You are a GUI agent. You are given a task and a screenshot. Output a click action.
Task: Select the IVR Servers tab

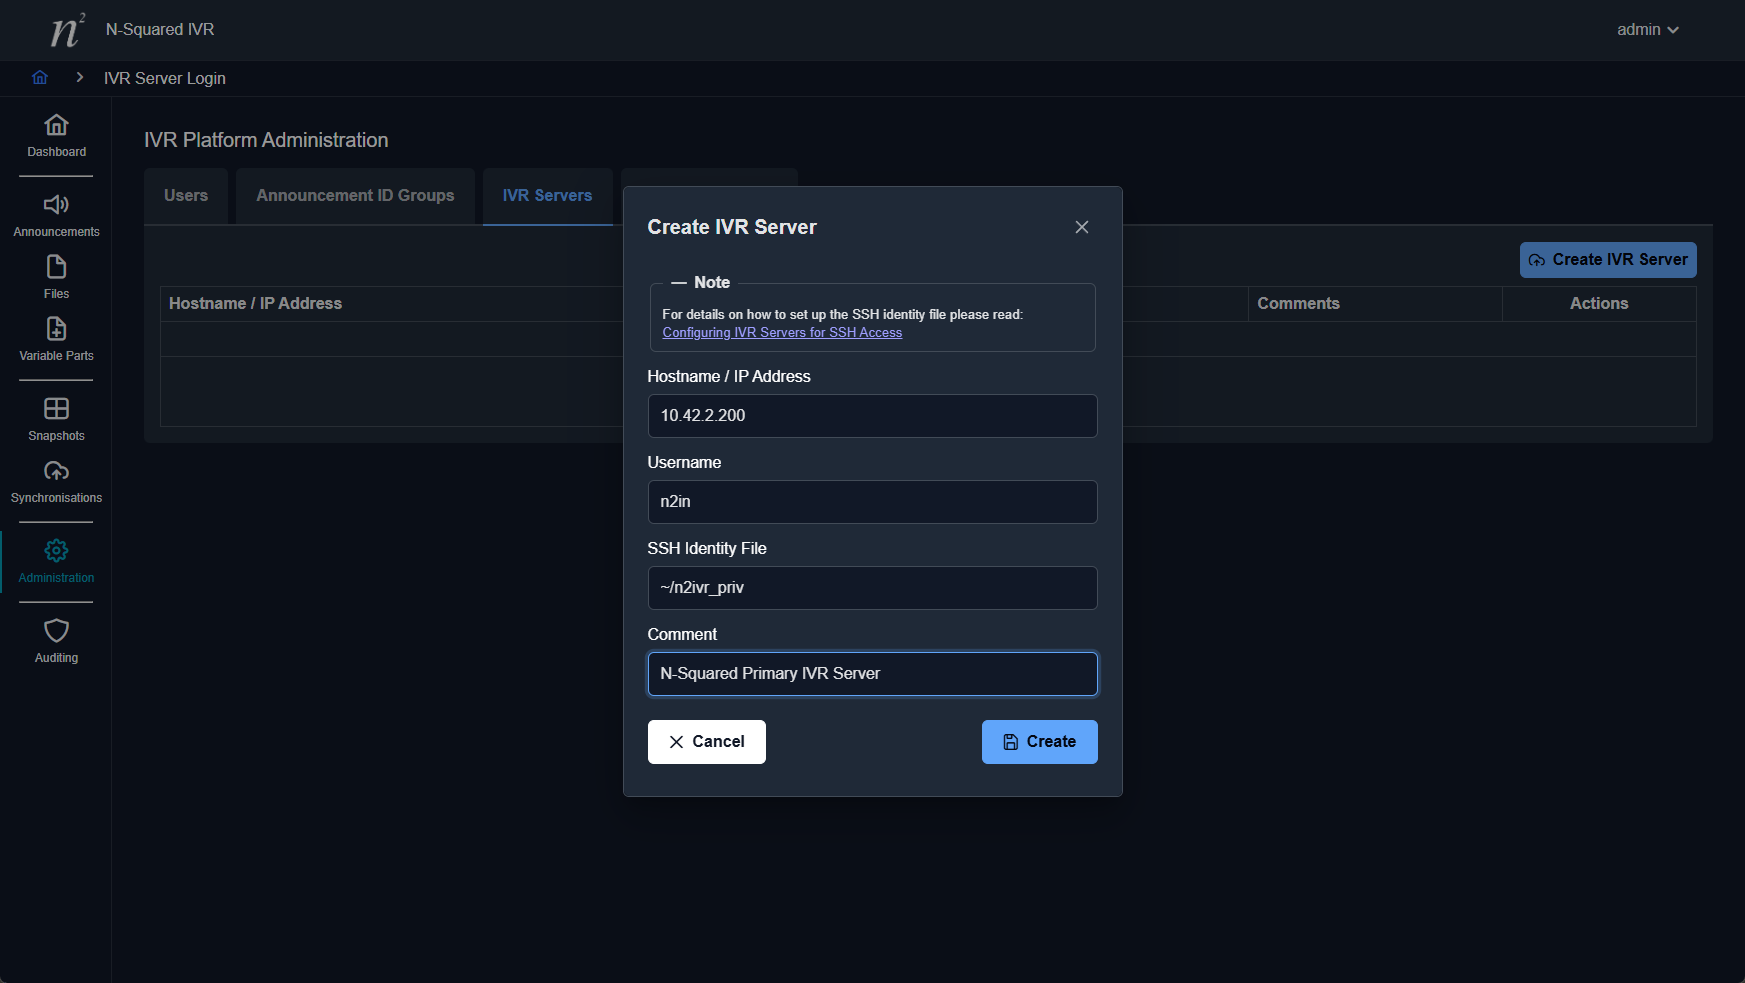coord(547,196)
